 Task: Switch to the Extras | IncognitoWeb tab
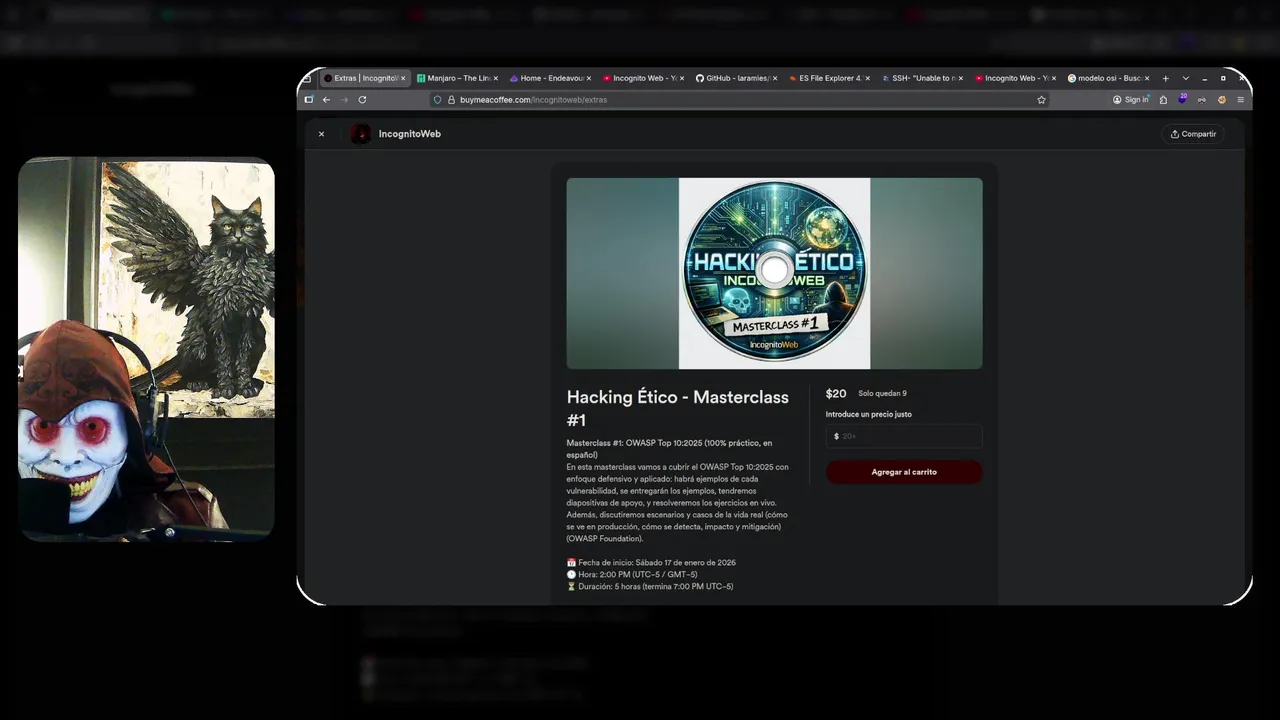point(366,78)
